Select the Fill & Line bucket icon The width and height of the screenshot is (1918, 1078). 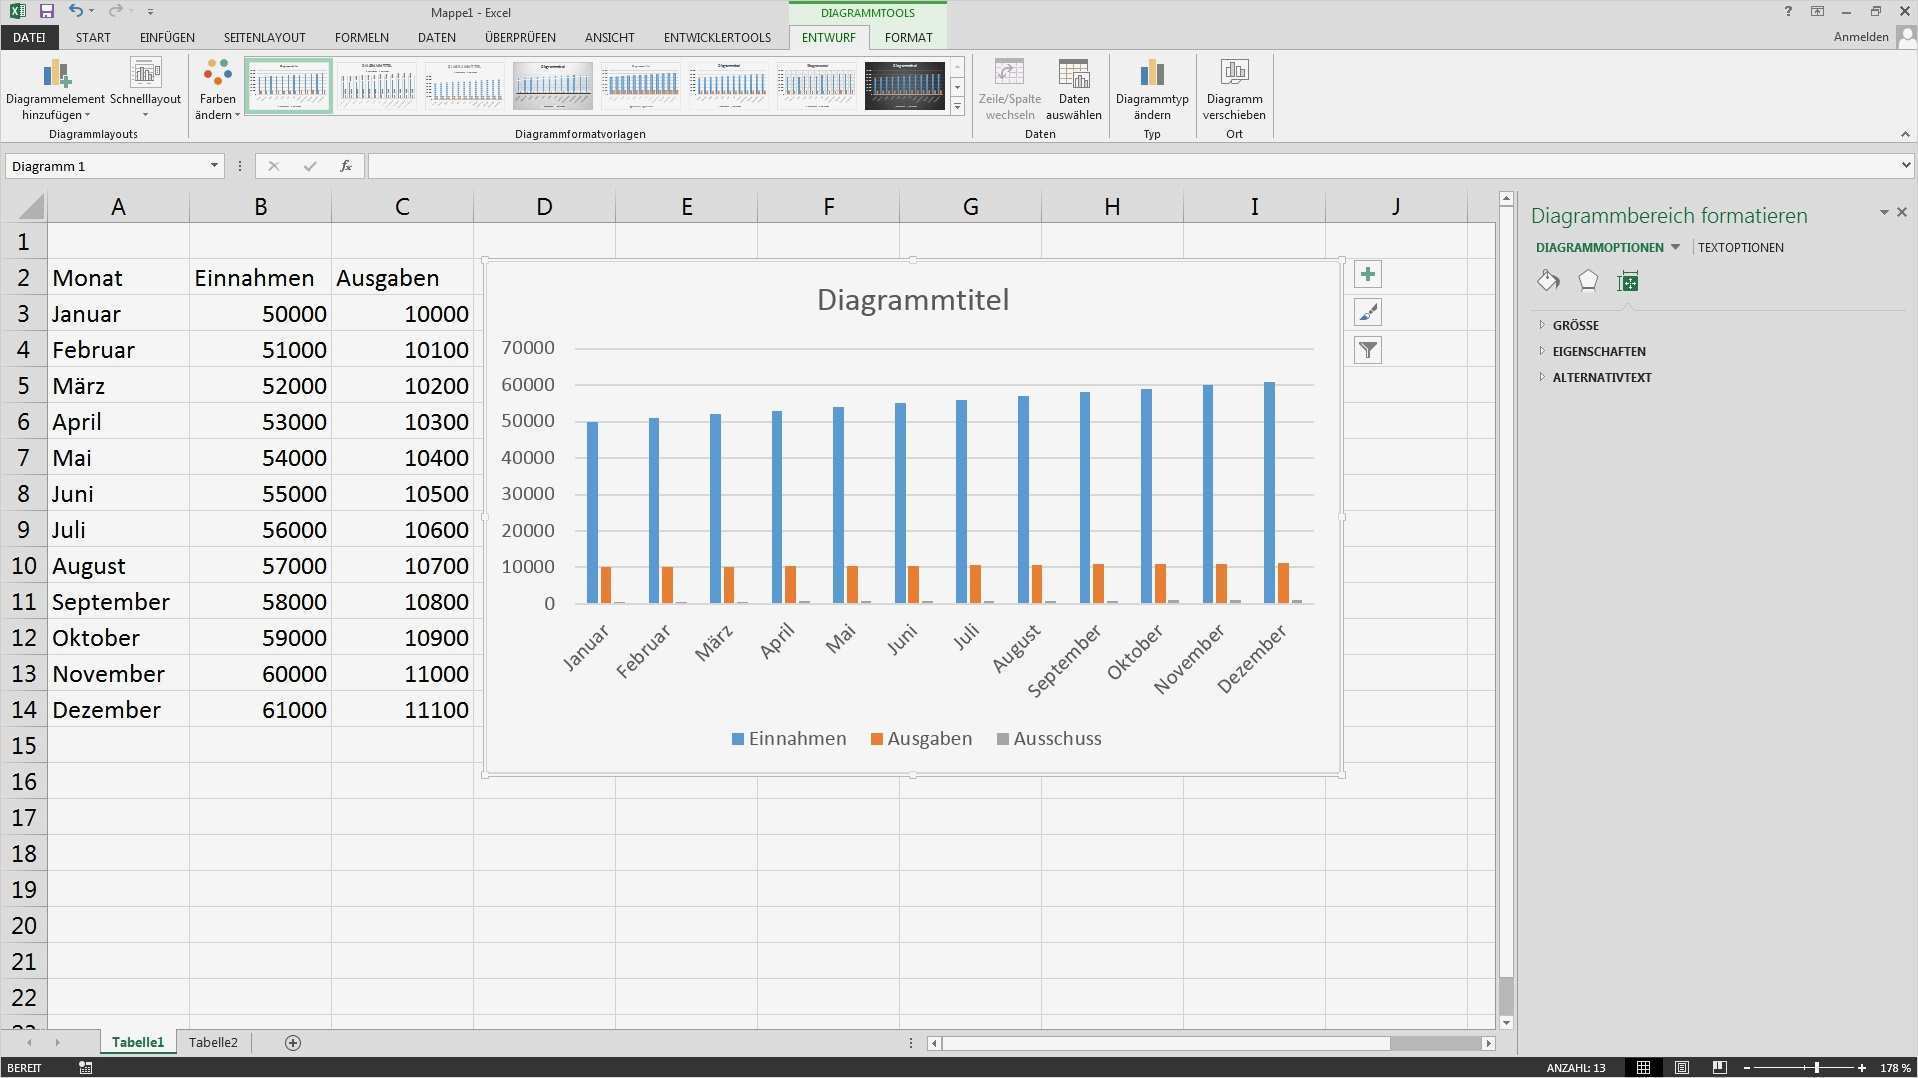1548,282
